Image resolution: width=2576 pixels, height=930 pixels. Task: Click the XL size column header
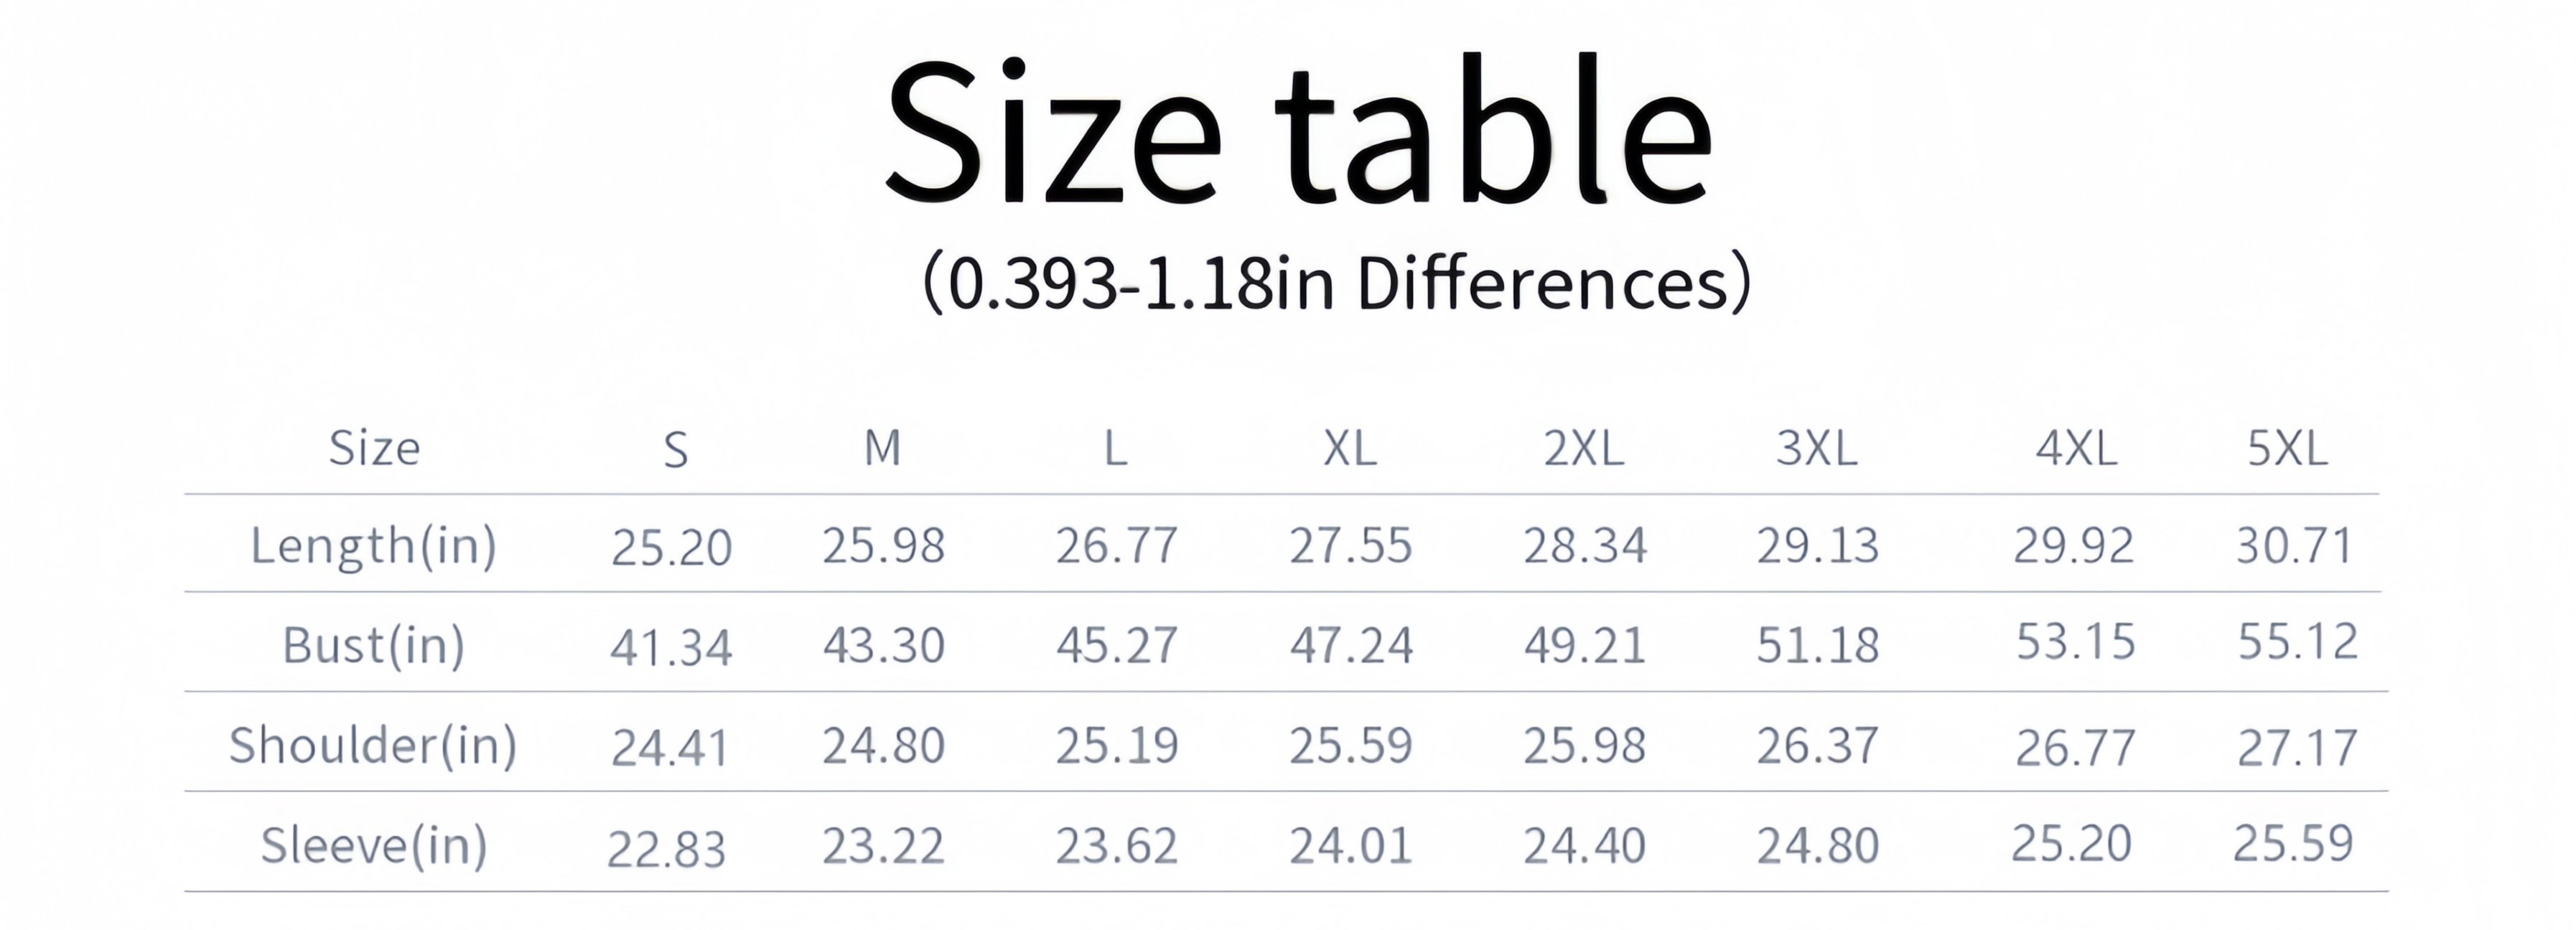click(1350, 447)
